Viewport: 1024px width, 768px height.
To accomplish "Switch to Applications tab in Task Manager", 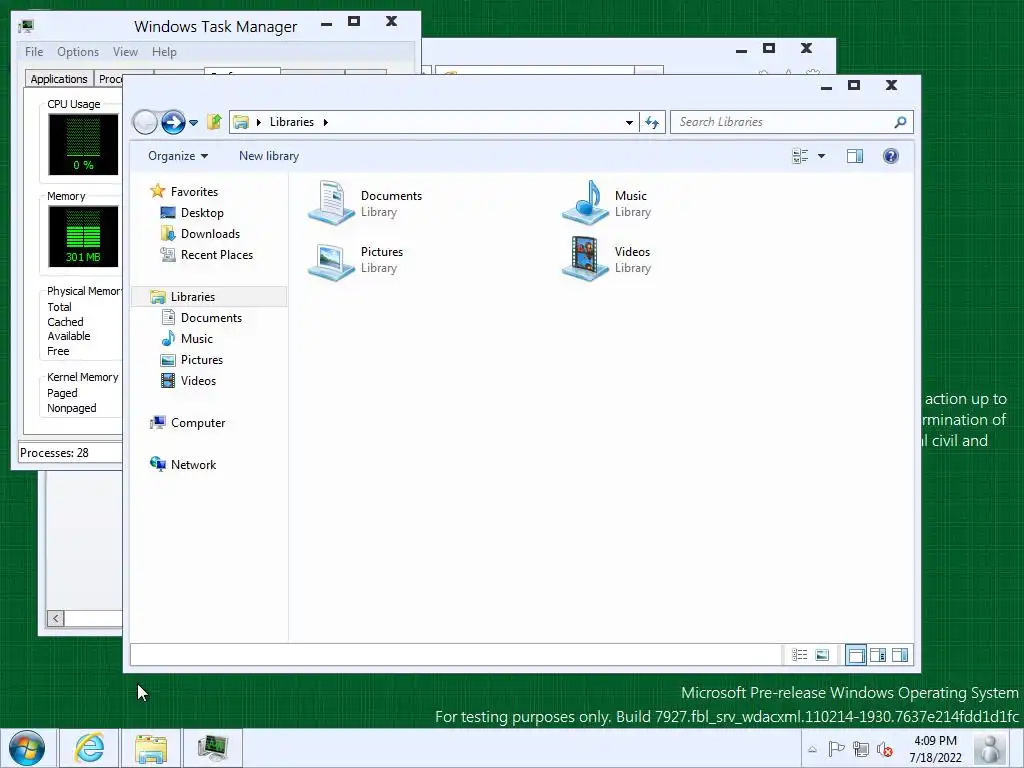I will 59,79.
